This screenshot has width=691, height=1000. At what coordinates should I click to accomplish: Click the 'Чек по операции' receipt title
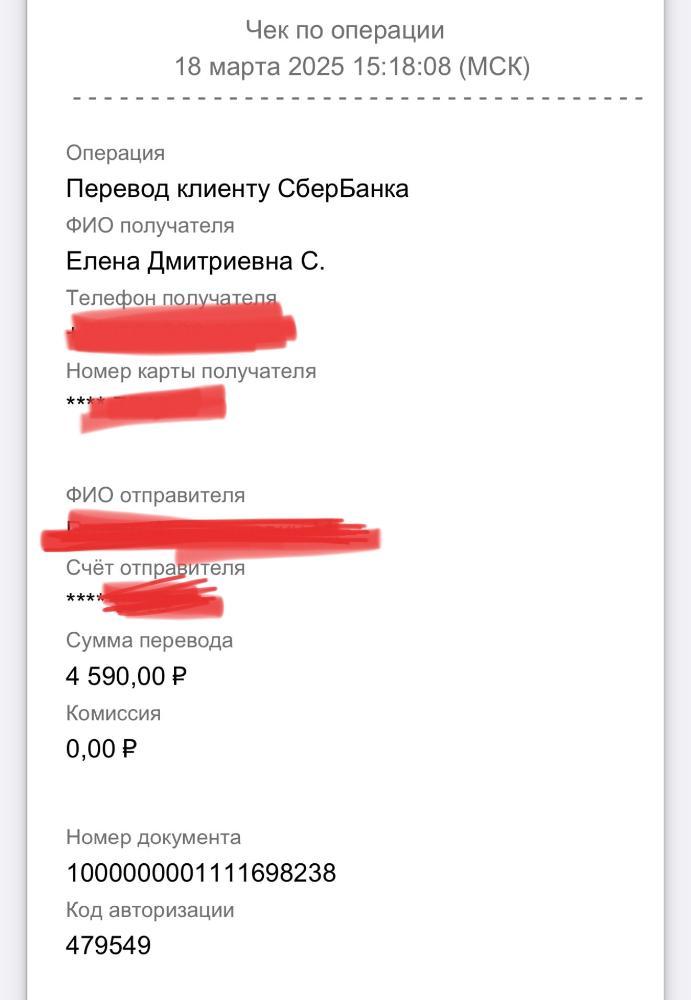point(345,31)
